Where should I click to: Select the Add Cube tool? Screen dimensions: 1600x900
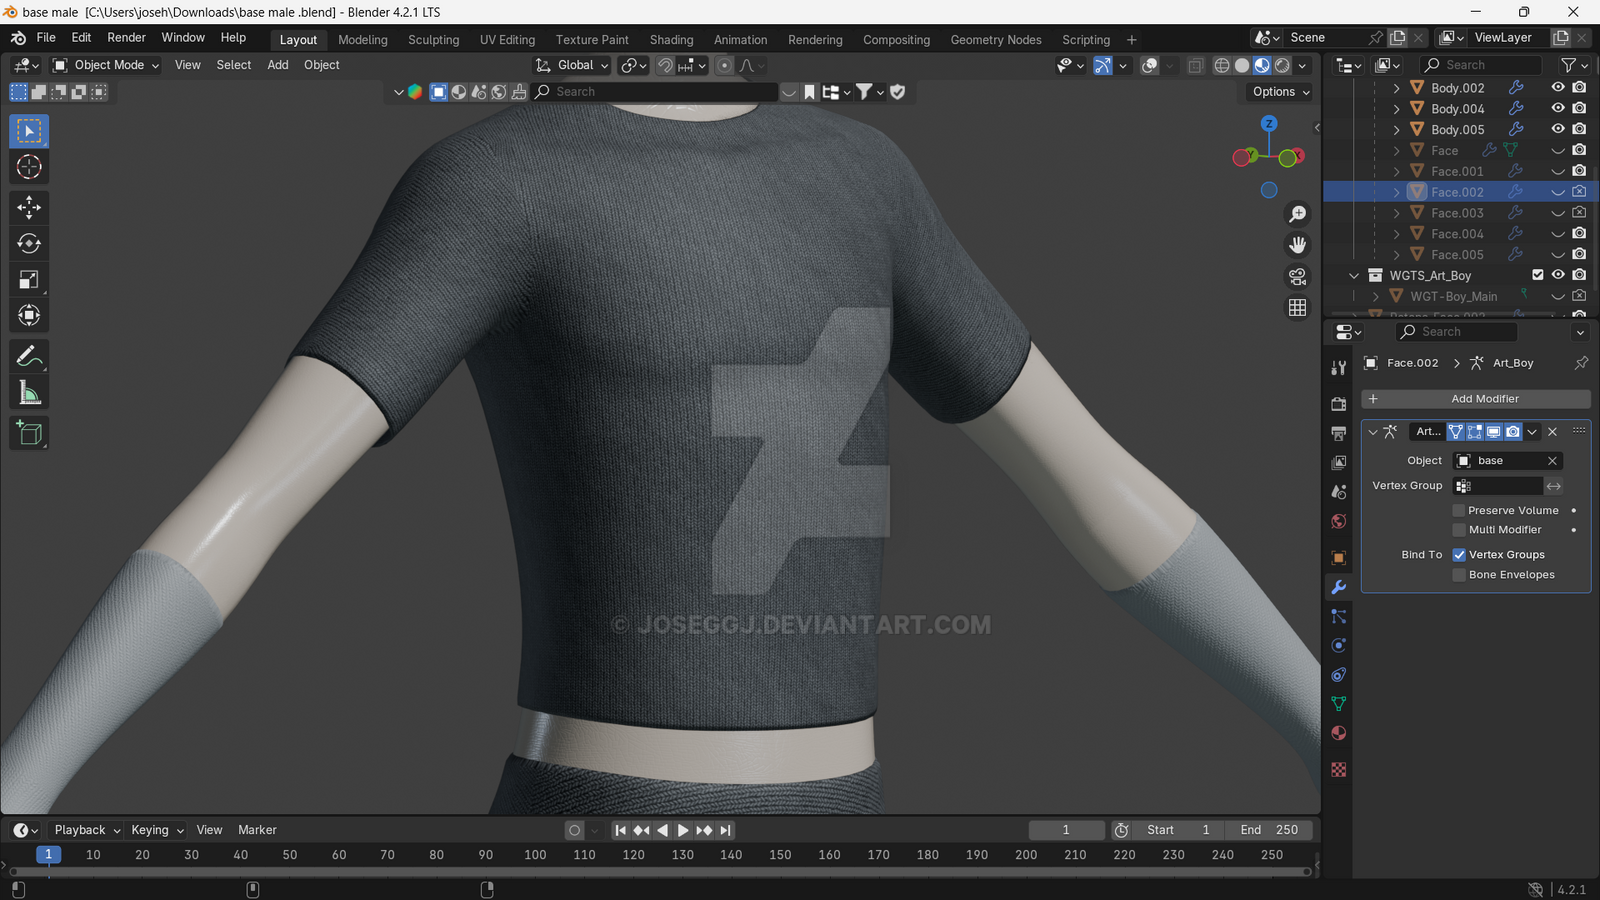click(x=29, y=433)
